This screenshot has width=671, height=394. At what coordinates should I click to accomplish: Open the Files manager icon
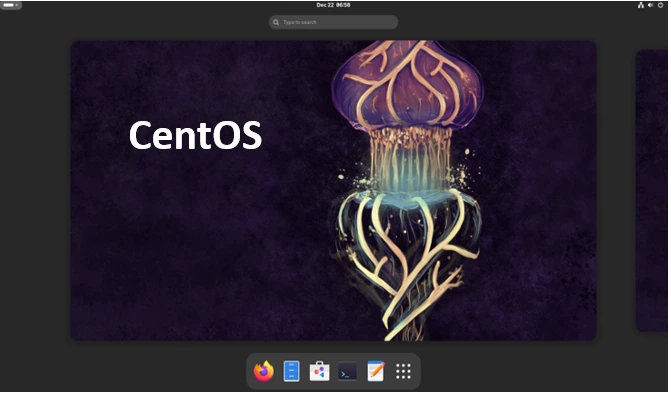point(292,371)
